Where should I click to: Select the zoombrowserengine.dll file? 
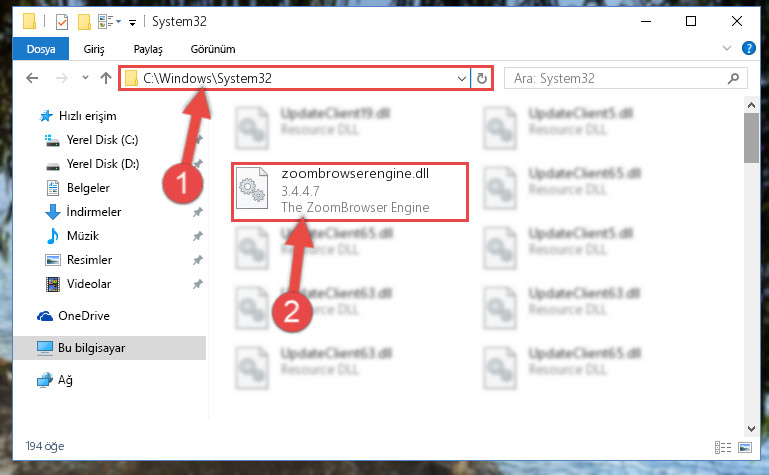(350, 192)
